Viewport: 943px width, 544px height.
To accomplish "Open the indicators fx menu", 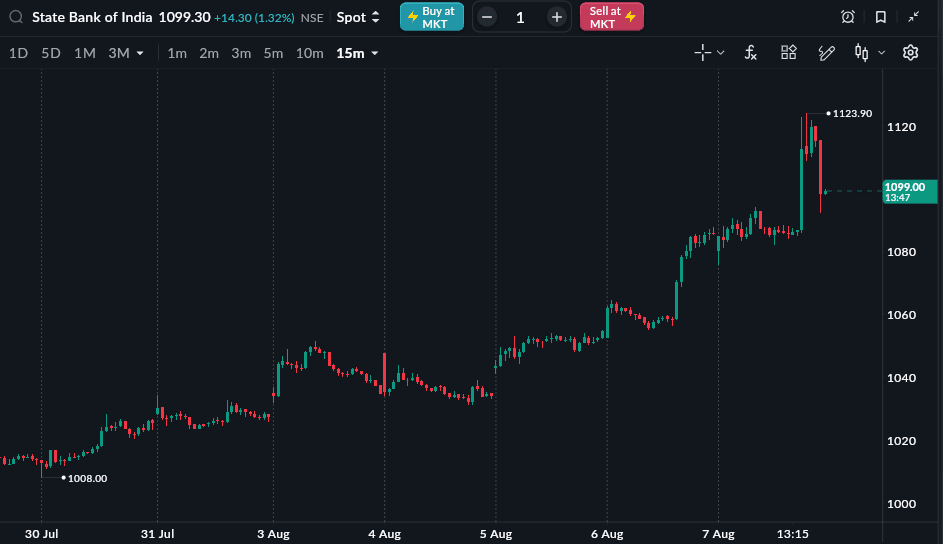I will pos(750,53).
